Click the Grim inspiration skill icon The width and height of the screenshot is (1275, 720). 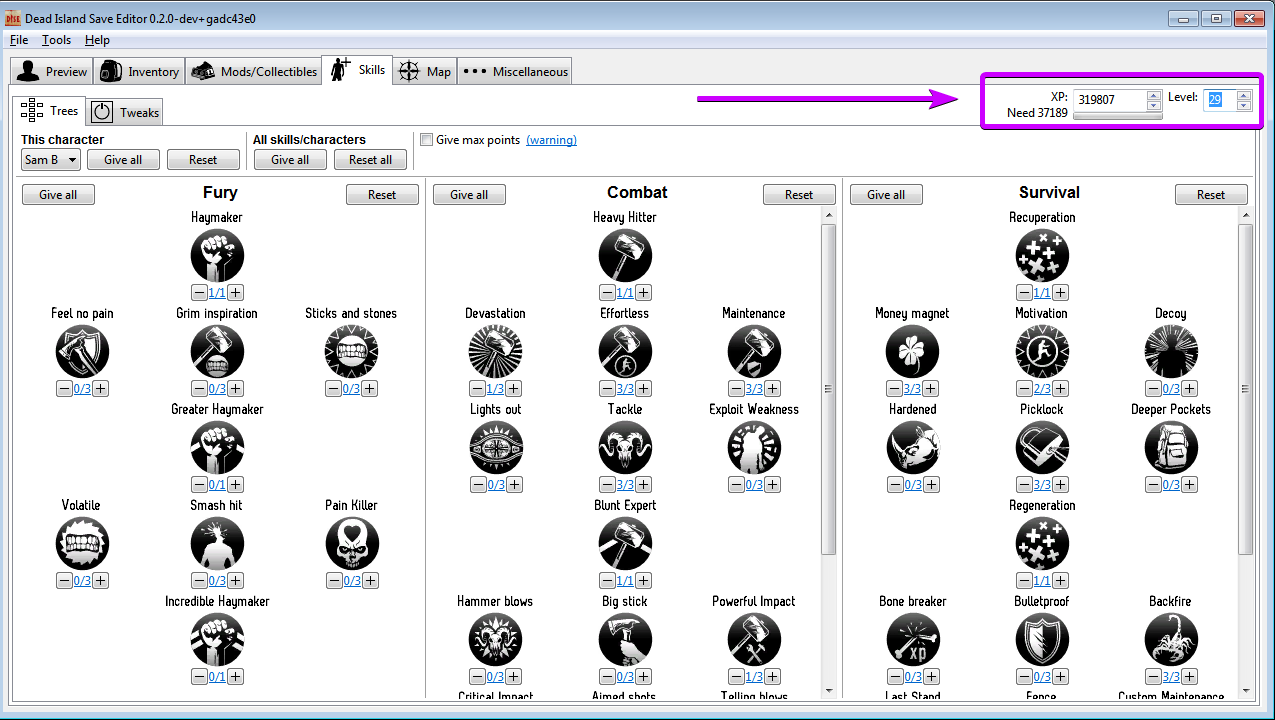tap(217, 351)
